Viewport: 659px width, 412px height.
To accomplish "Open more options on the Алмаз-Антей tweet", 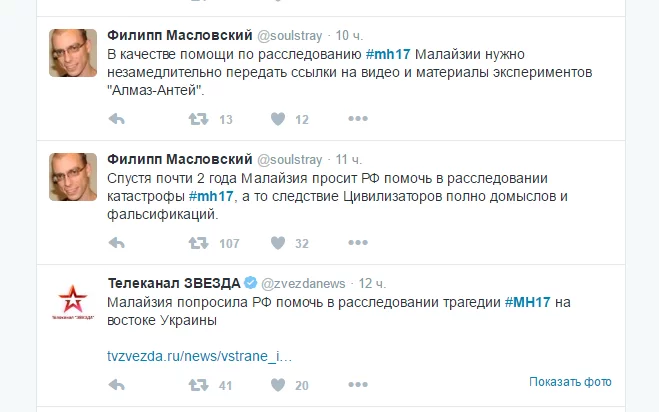I will pos(358,119).
